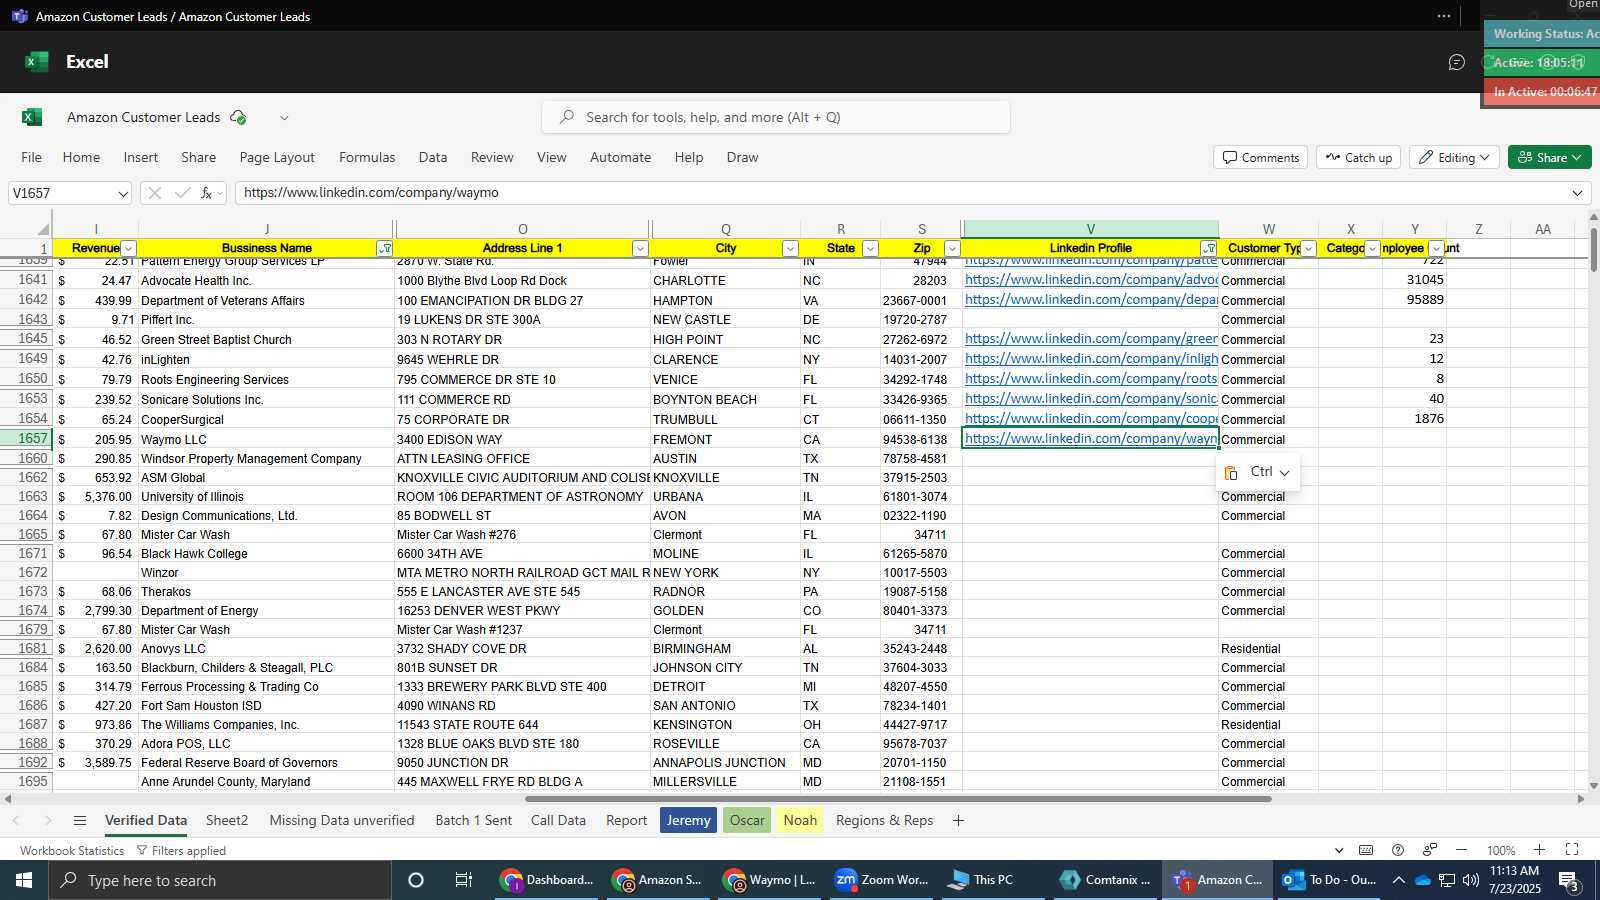Open the City column filter dropdown
Viewport: 1600px width, 900px height.
tap(790, 248)
